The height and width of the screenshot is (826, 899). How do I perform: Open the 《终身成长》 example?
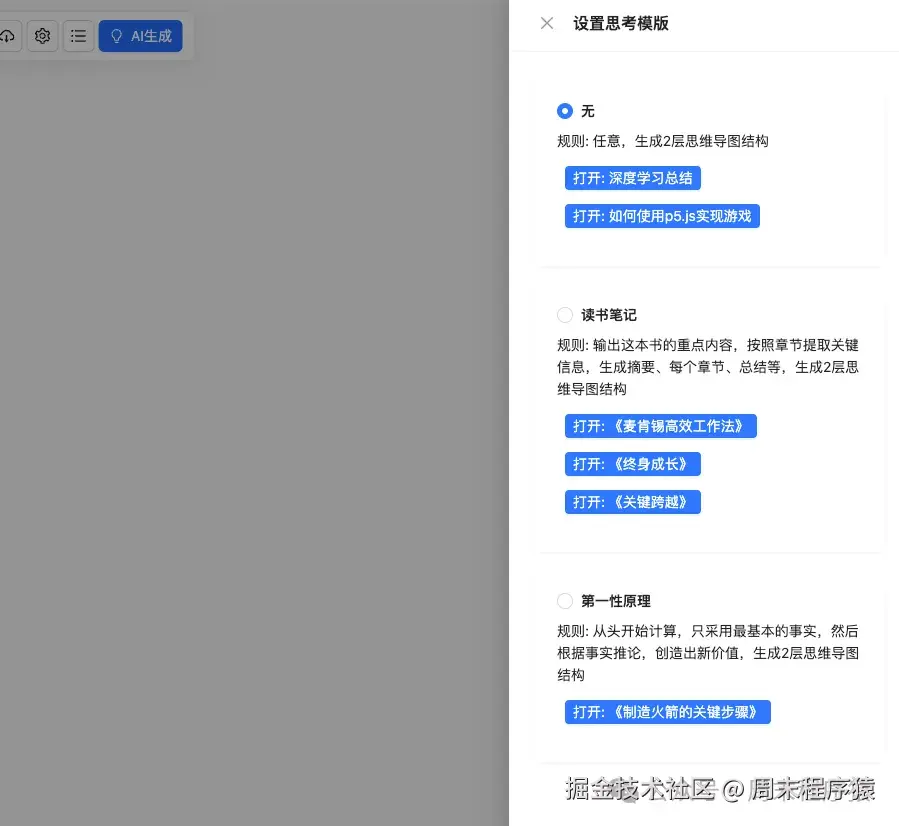pos(633,463)
